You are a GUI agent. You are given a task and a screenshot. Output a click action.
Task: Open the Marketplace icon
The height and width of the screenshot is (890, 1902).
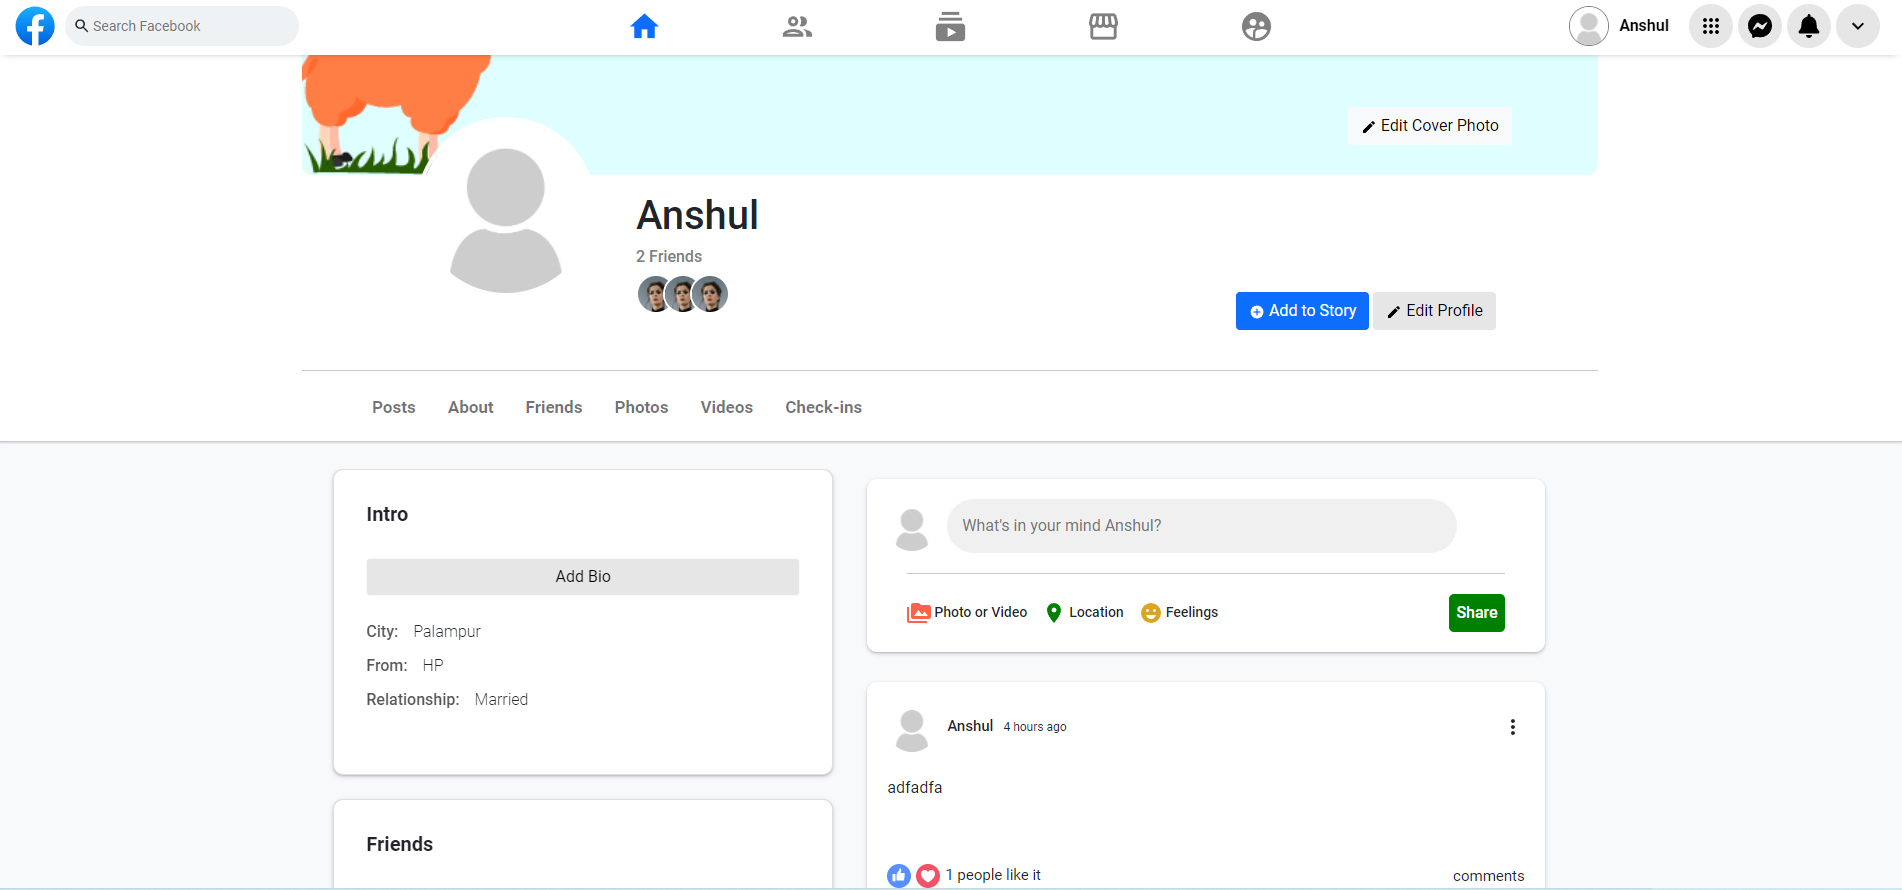pyautogui.click(x=1103, y=26)
